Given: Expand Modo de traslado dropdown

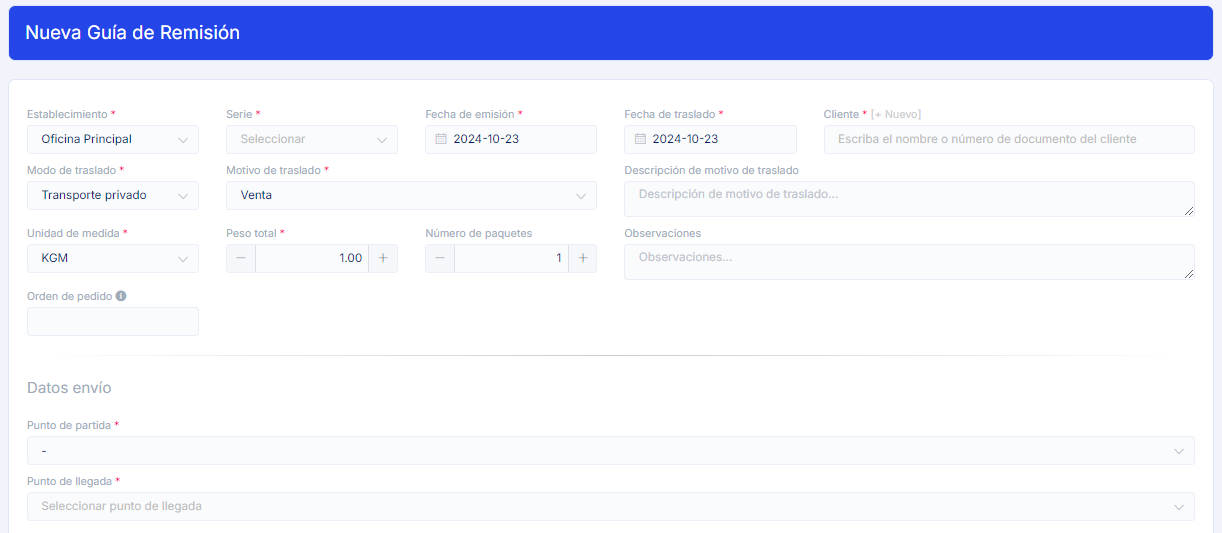Looking at the screenshot, I should 112,195.
